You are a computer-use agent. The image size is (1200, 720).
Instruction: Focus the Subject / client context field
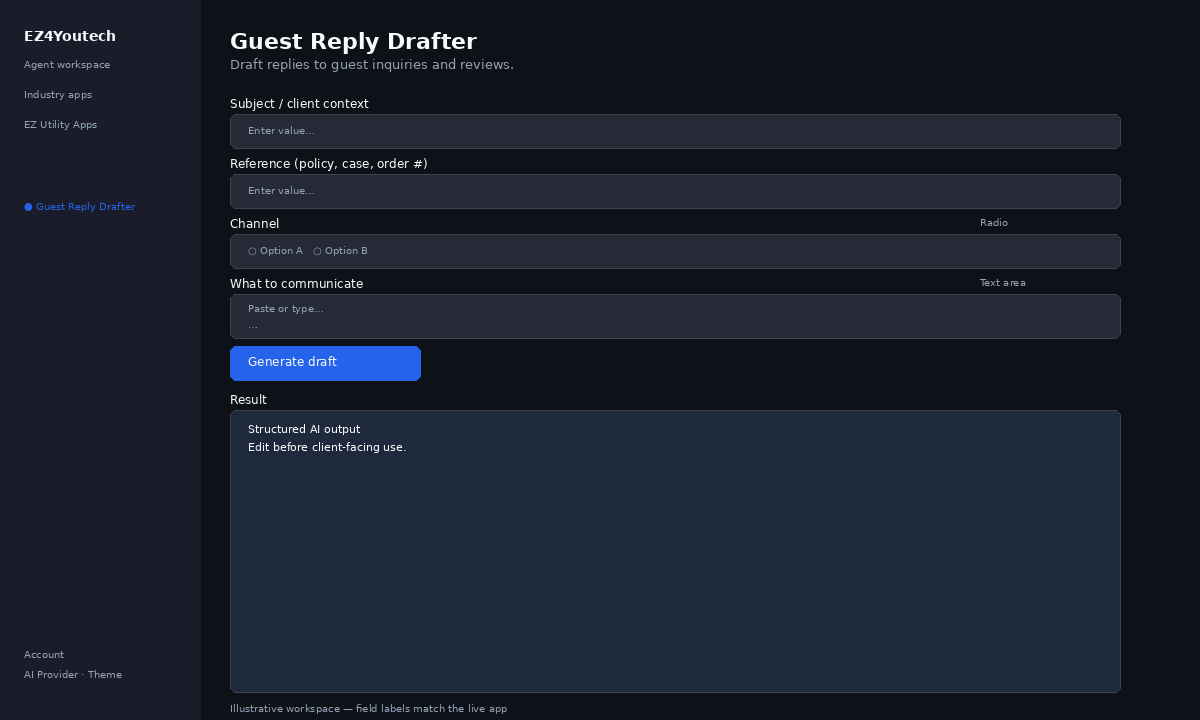tap(675, 131)
